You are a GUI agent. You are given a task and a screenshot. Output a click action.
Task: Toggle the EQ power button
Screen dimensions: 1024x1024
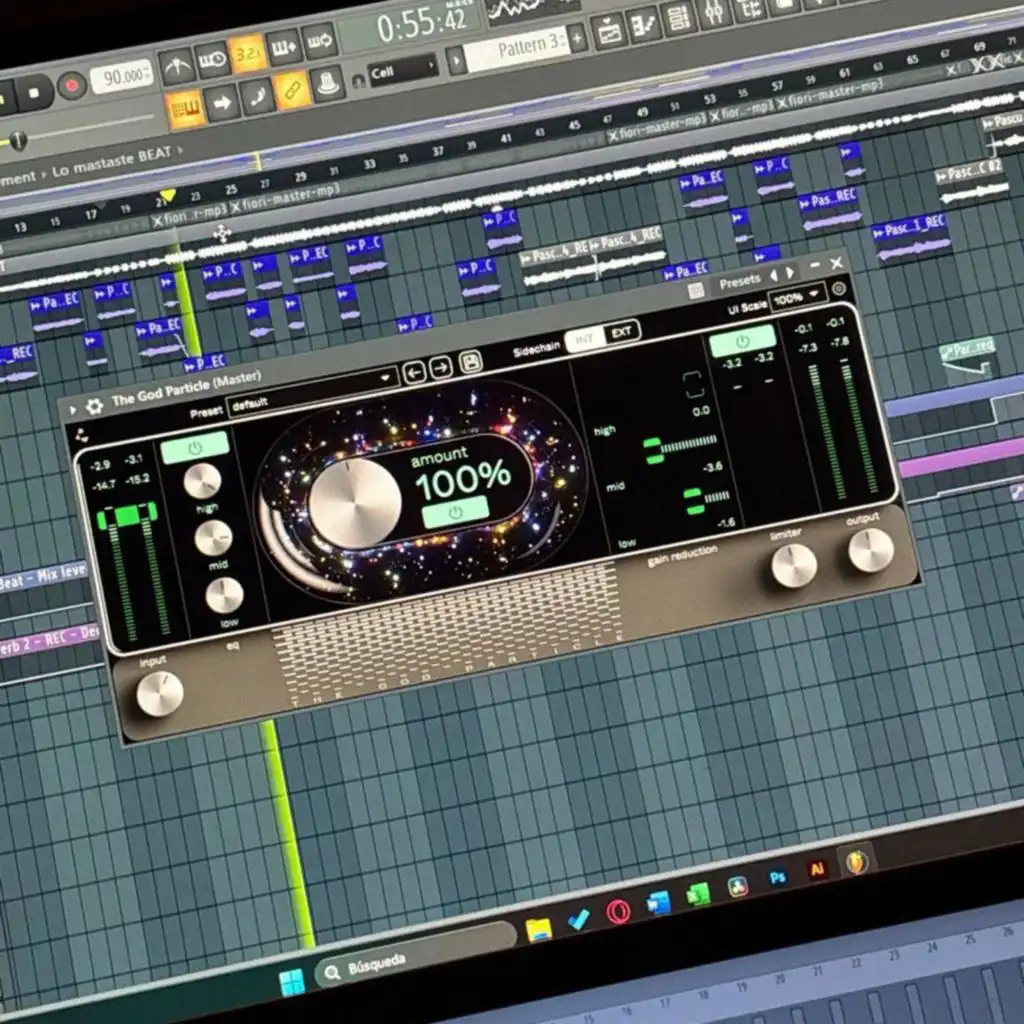[x=195, y=447]
